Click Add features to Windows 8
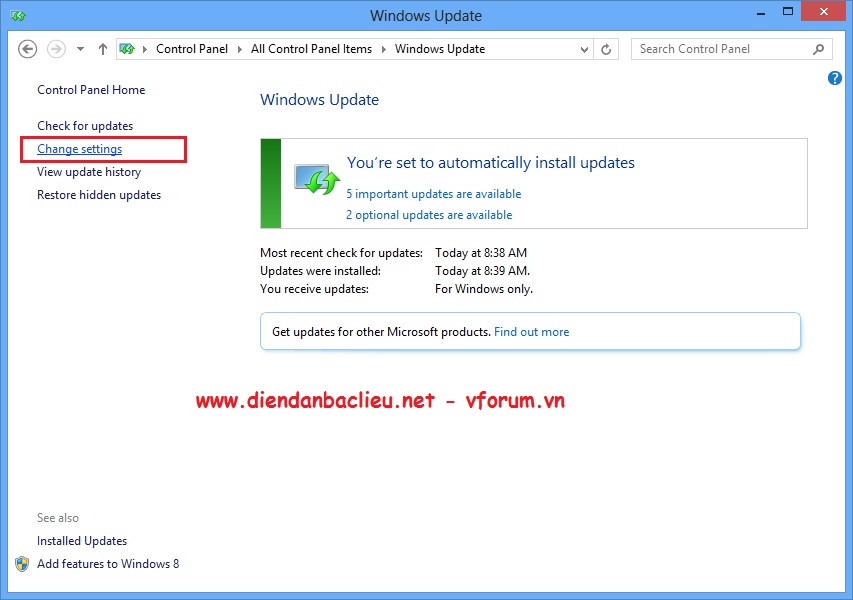 108,564
